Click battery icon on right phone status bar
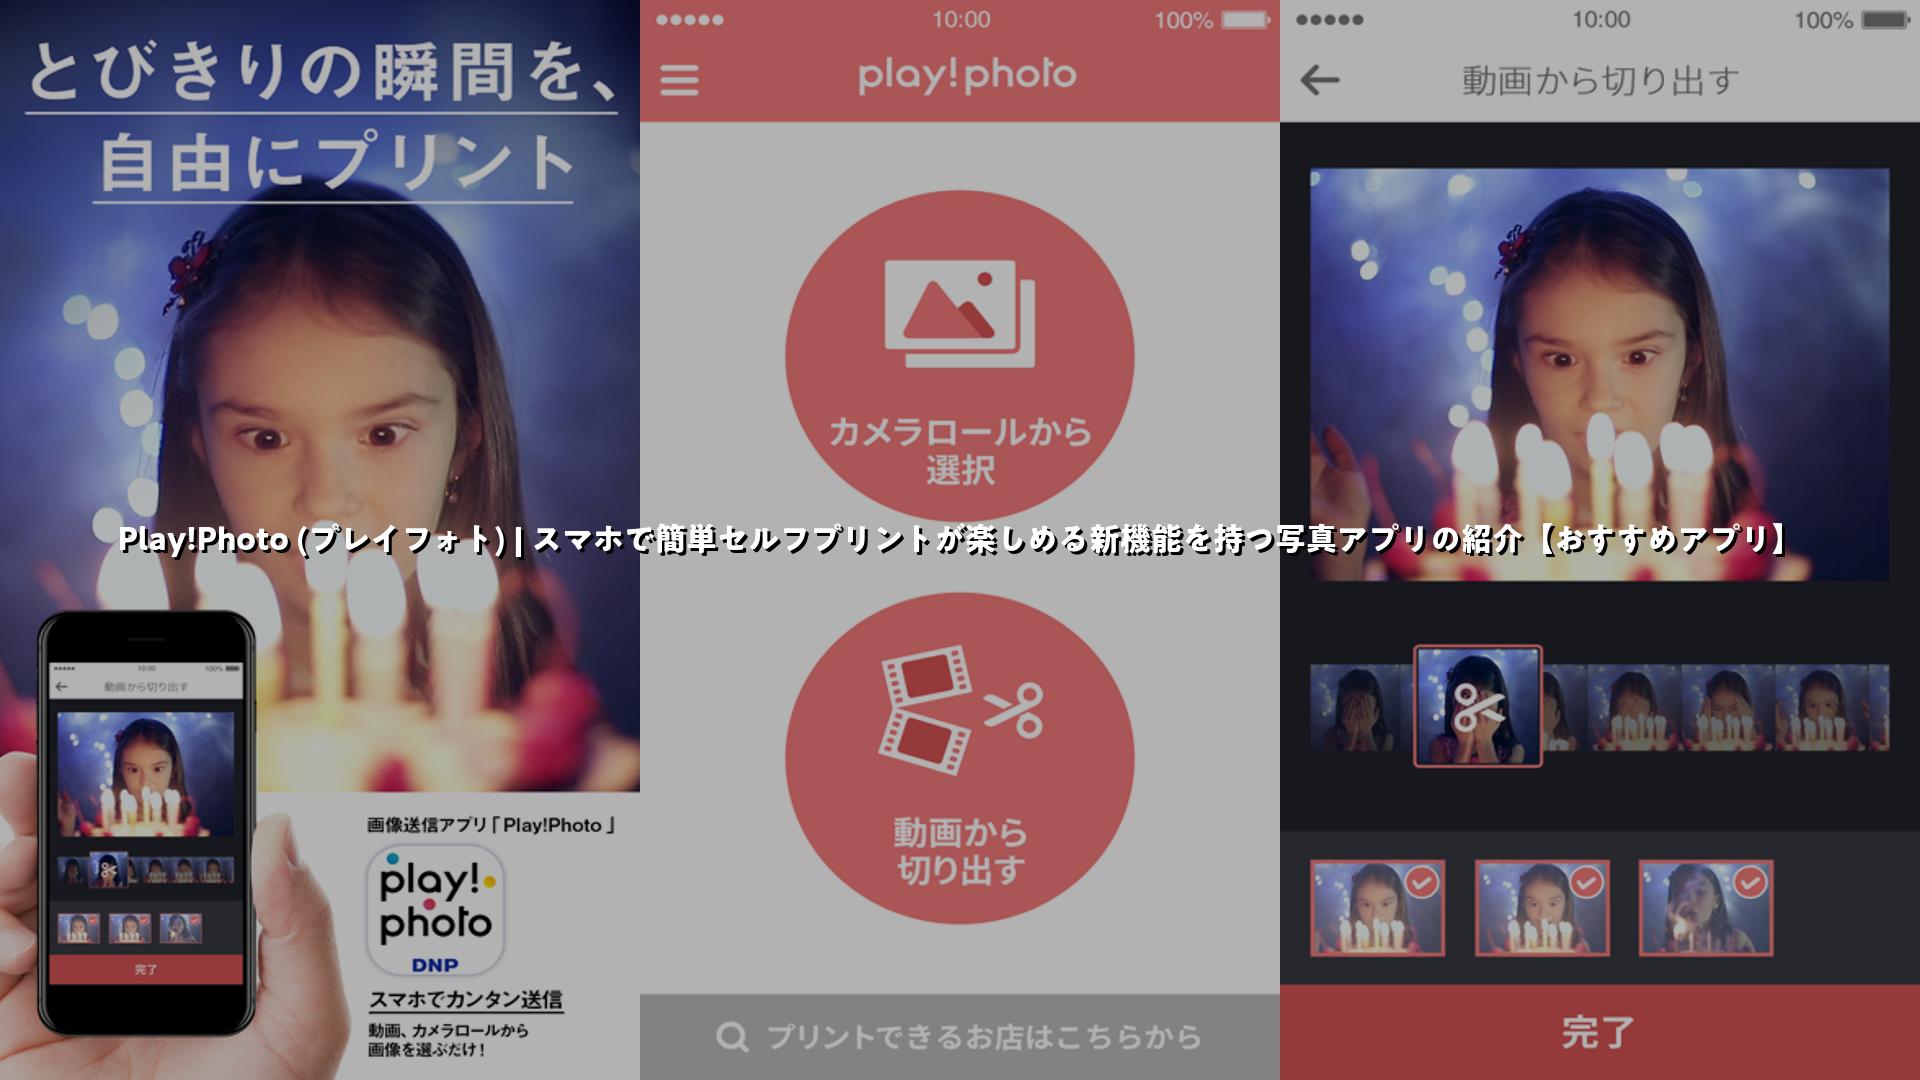This screenshot has width=1920, height=1080. tap(1885, 20)
